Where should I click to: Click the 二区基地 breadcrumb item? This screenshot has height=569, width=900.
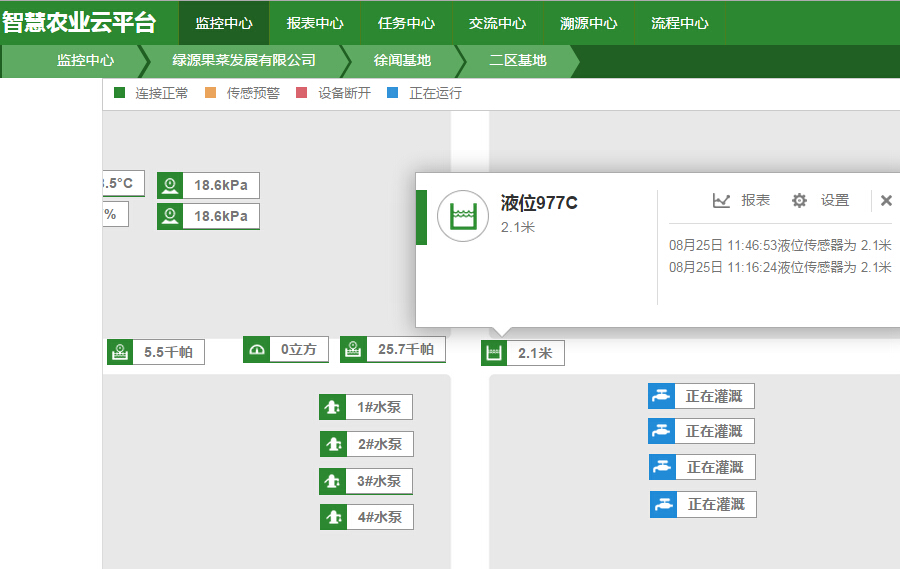click(517, 60)
